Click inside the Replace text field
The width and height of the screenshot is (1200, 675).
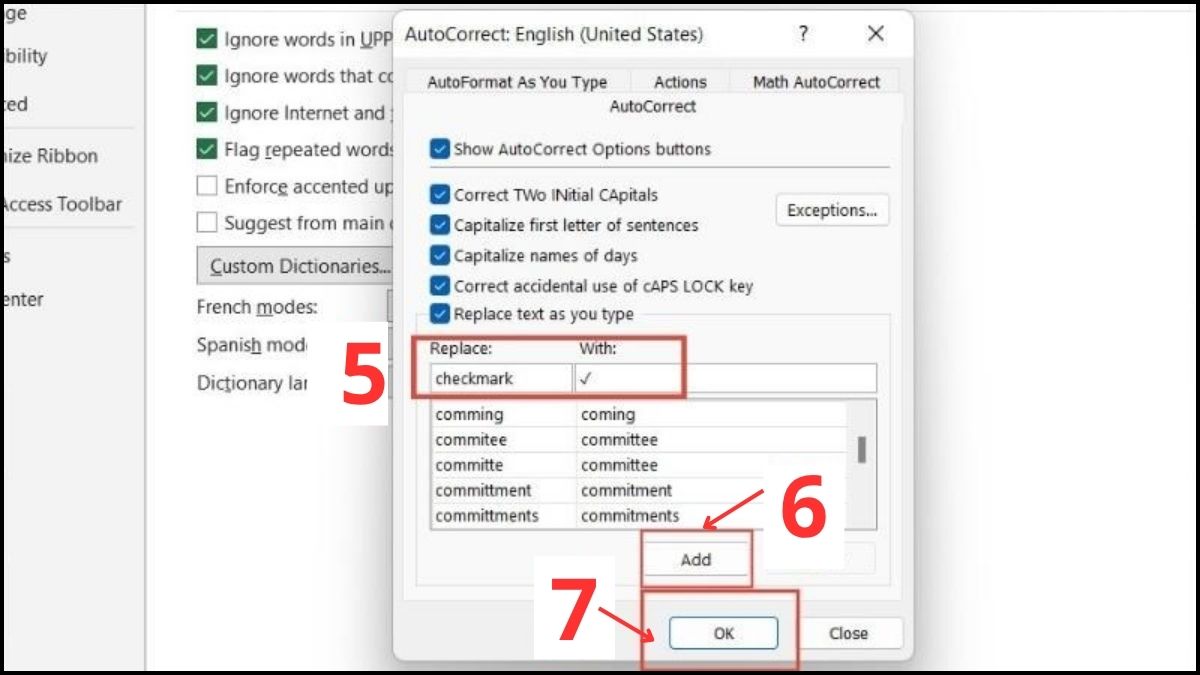pos(500,378)
